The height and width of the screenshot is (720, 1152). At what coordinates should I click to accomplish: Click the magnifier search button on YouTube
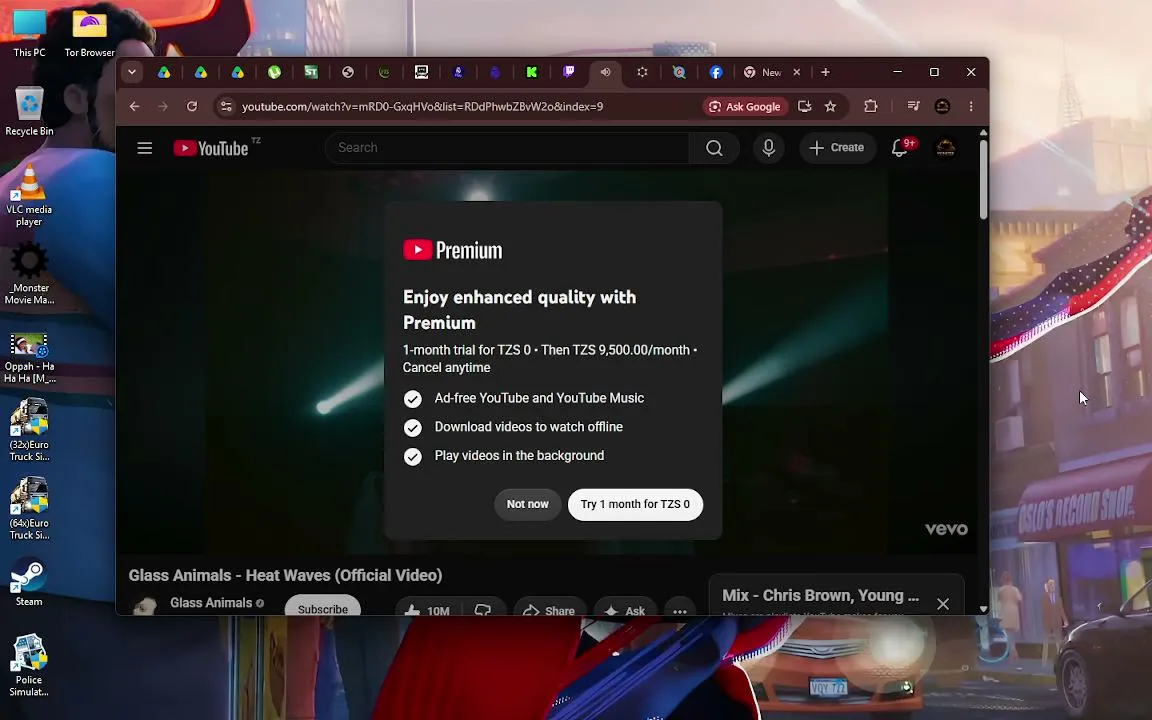(x=714, y=148)
